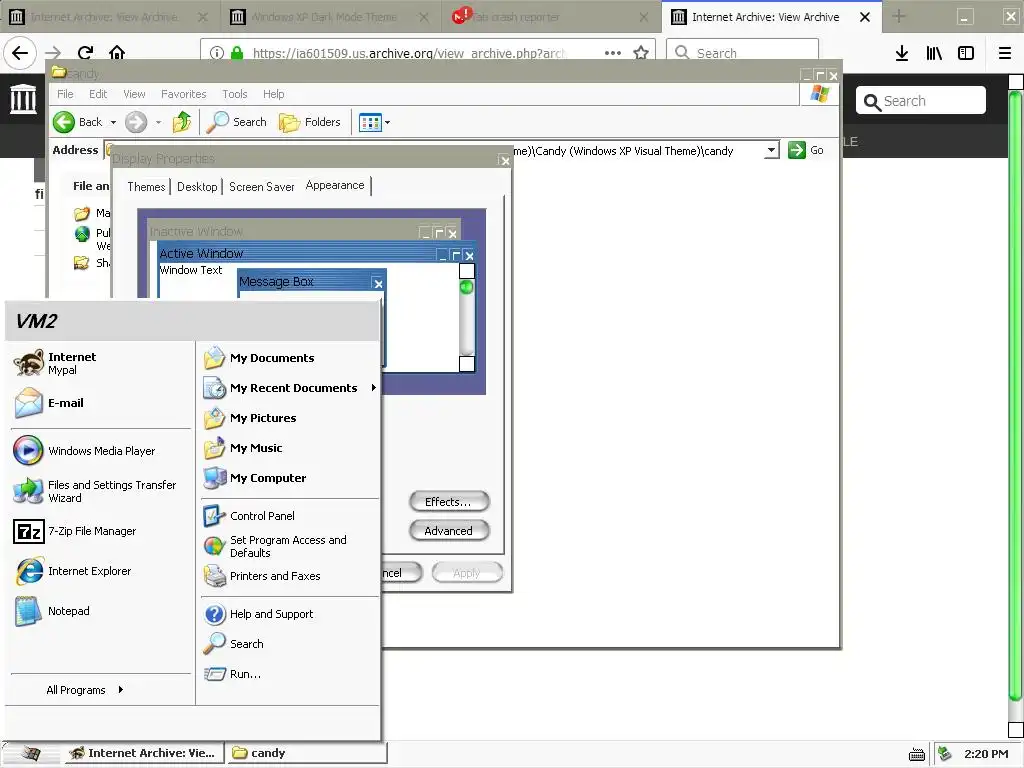Toggle browser sidebar icon
The image size is (1024, 768).
966,53
